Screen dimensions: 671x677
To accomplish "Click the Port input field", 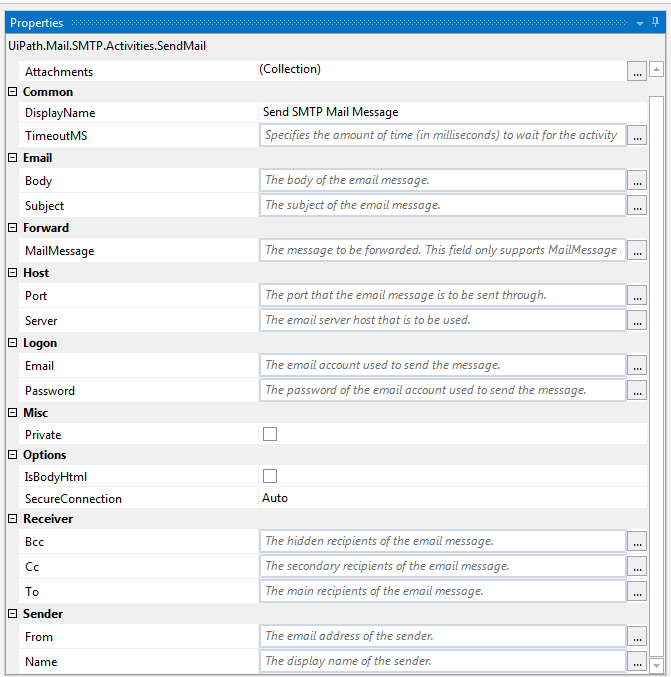I will (443, 295).
